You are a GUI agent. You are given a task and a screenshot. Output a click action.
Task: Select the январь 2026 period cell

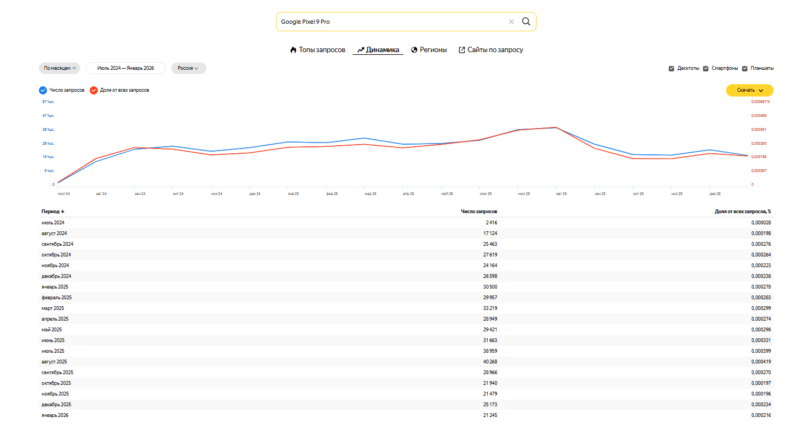[x=55, y=416]
